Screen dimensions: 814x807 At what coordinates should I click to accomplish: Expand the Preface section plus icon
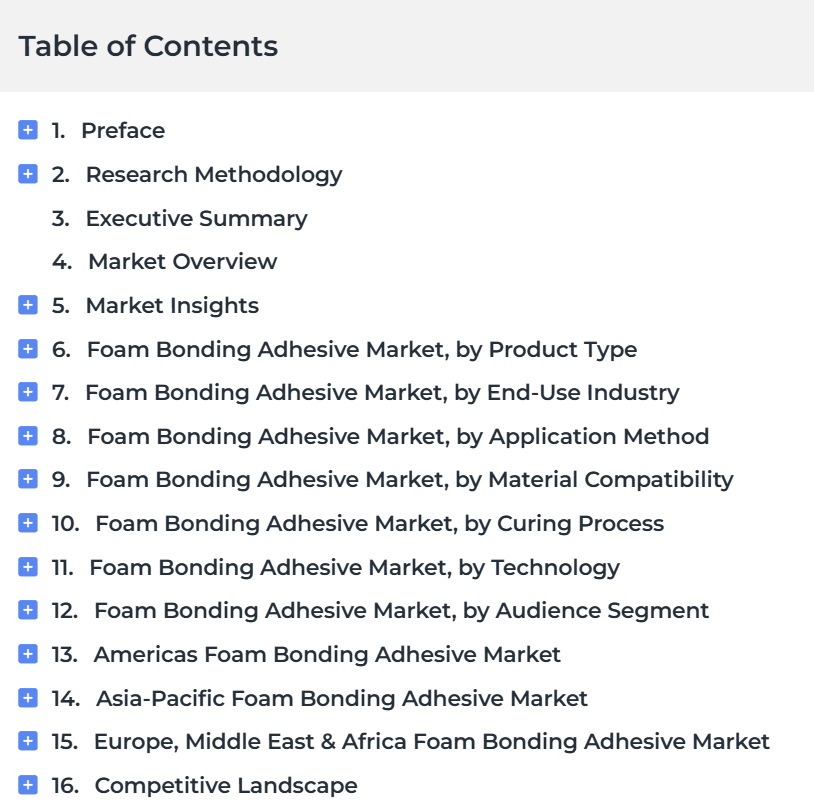28,130
